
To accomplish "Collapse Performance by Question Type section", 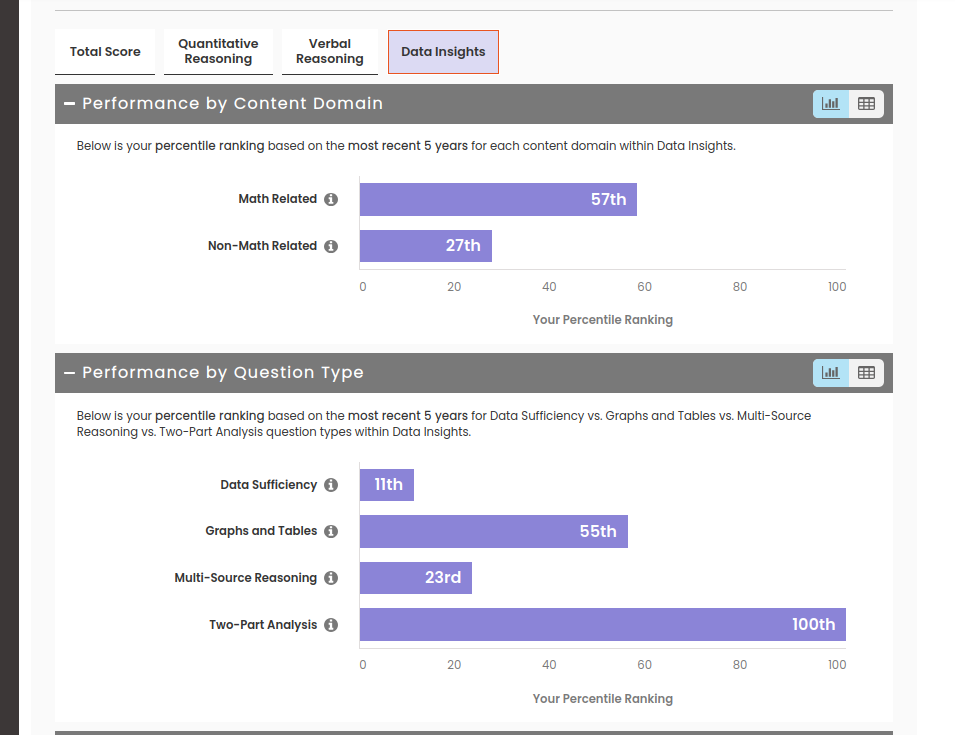I will (69, 373).
